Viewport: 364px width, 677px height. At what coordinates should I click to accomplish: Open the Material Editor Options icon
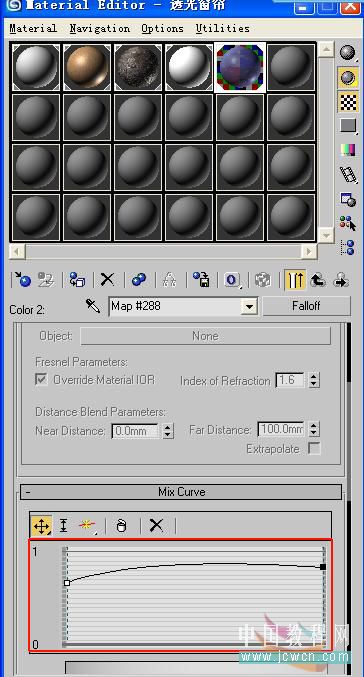tap(348, 199)
